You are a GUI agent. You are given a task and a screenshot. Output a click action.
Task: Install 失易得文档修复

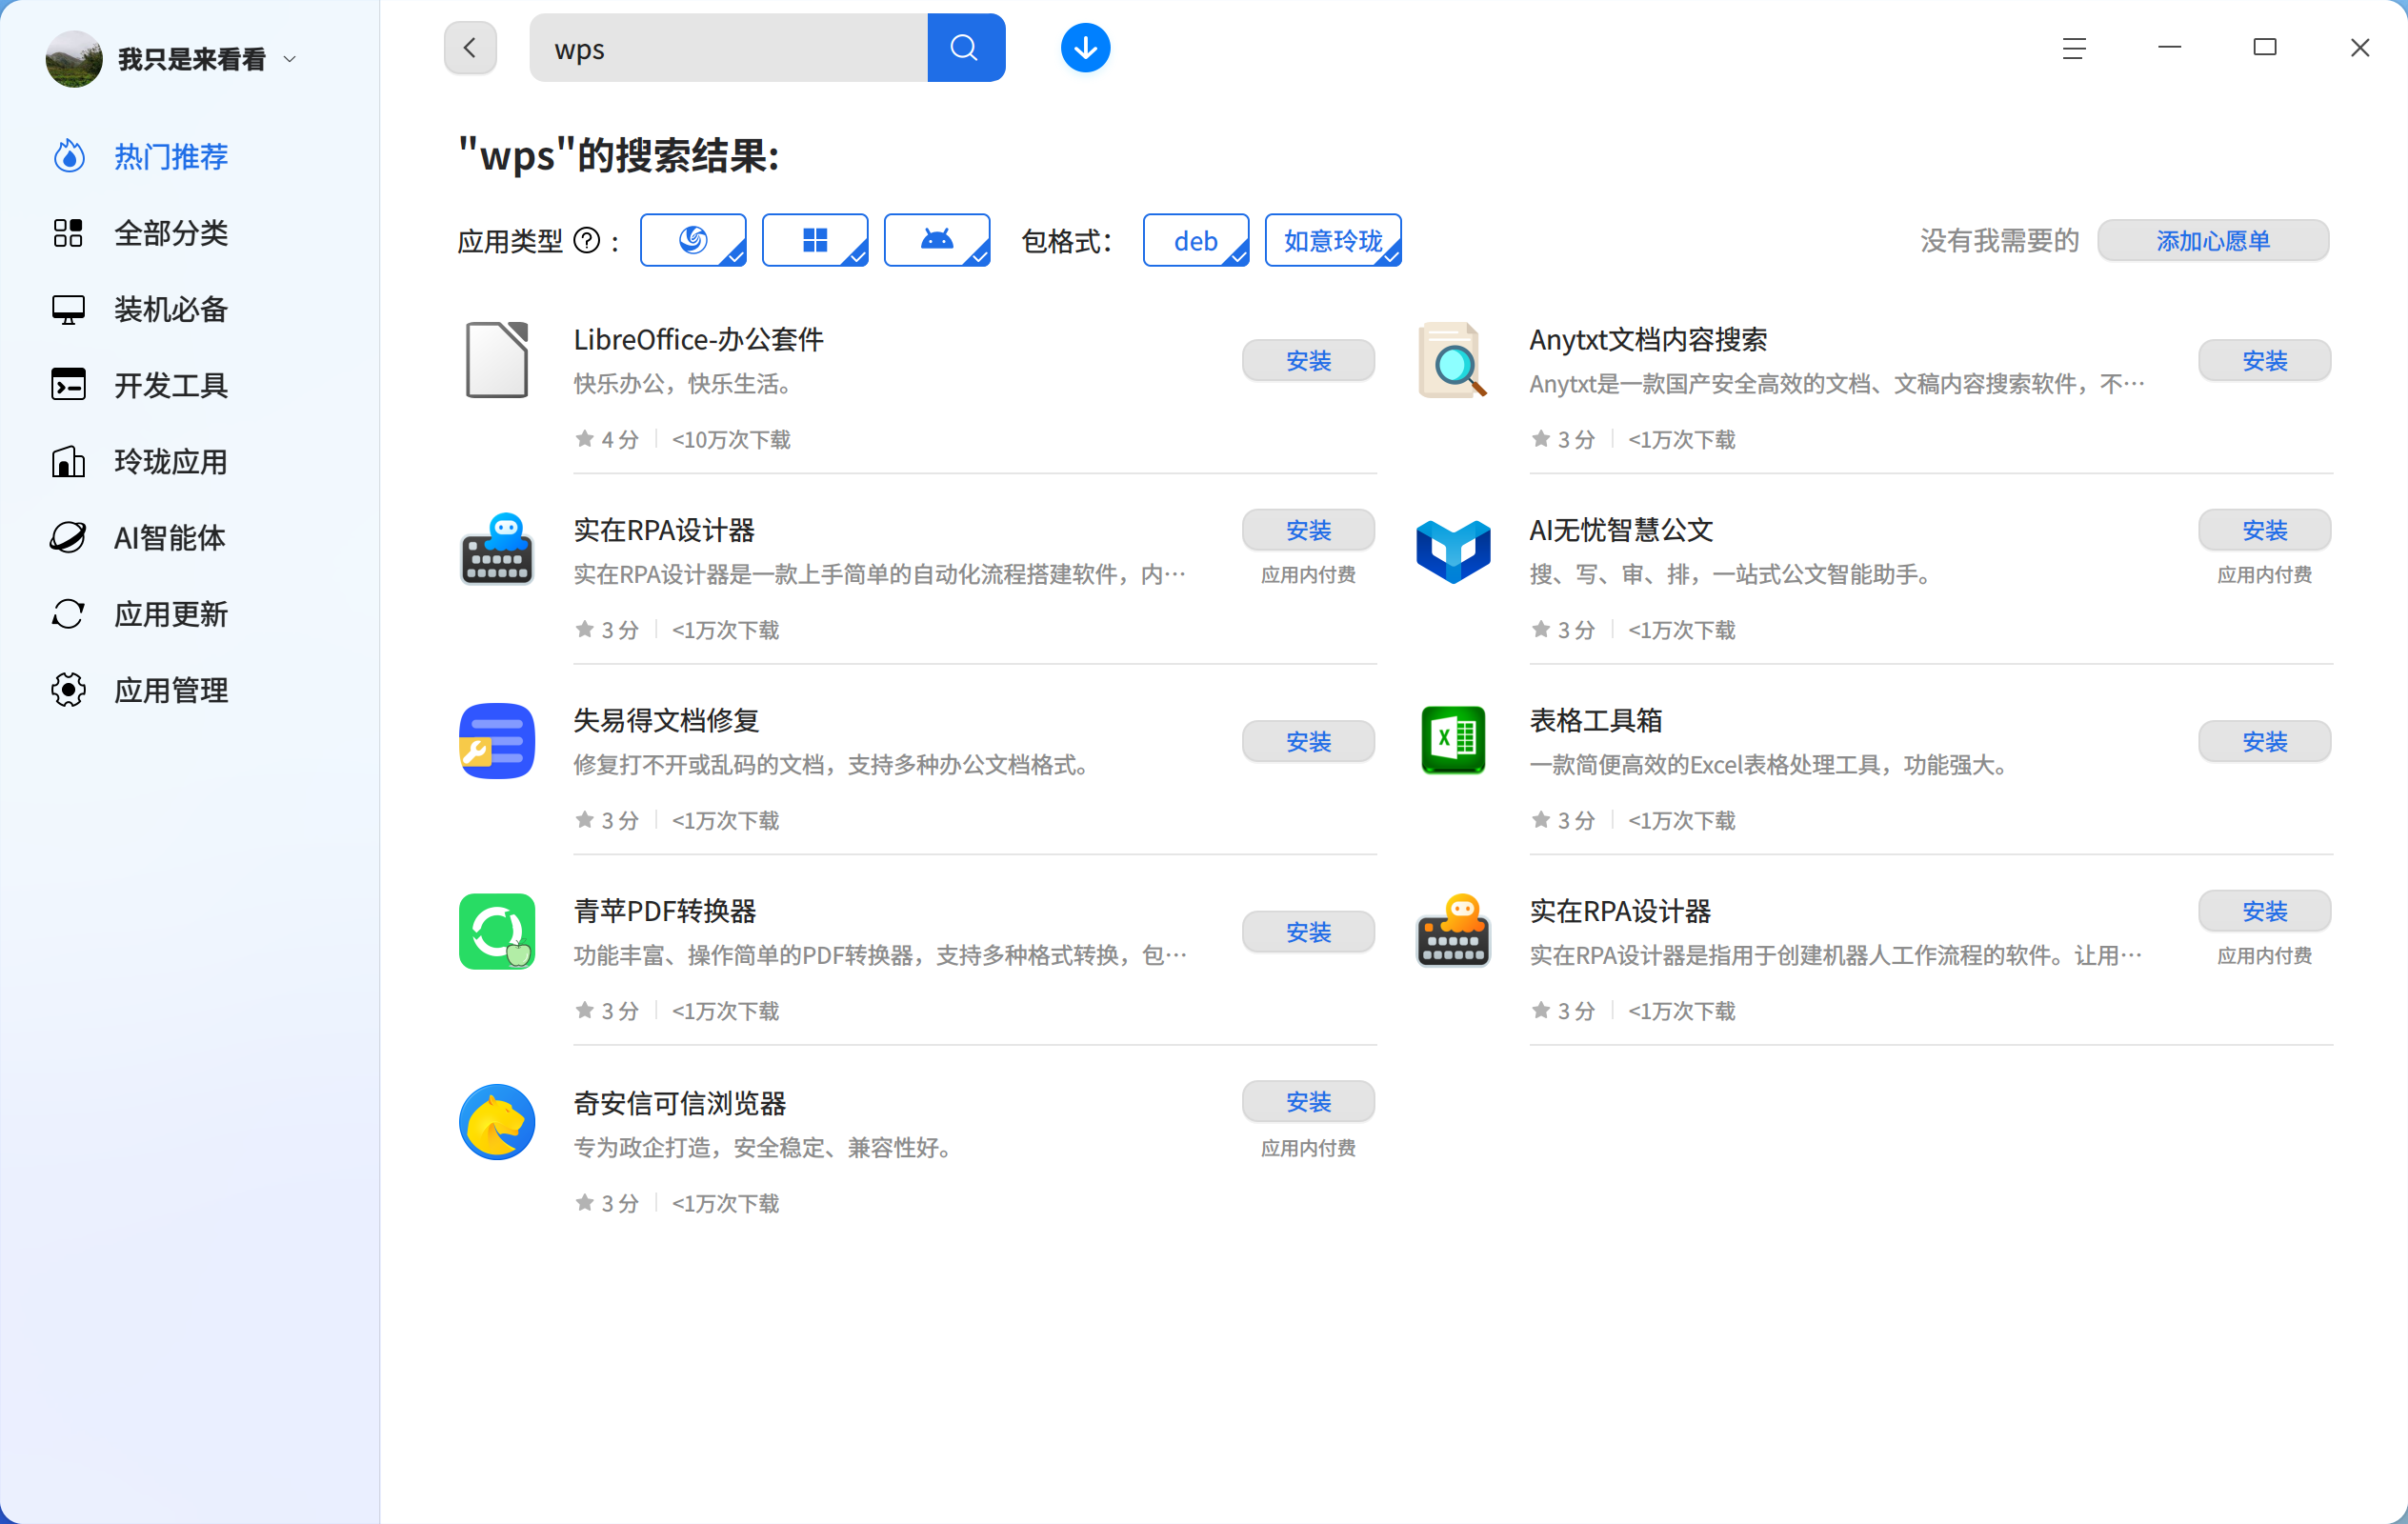(1308, 741)
